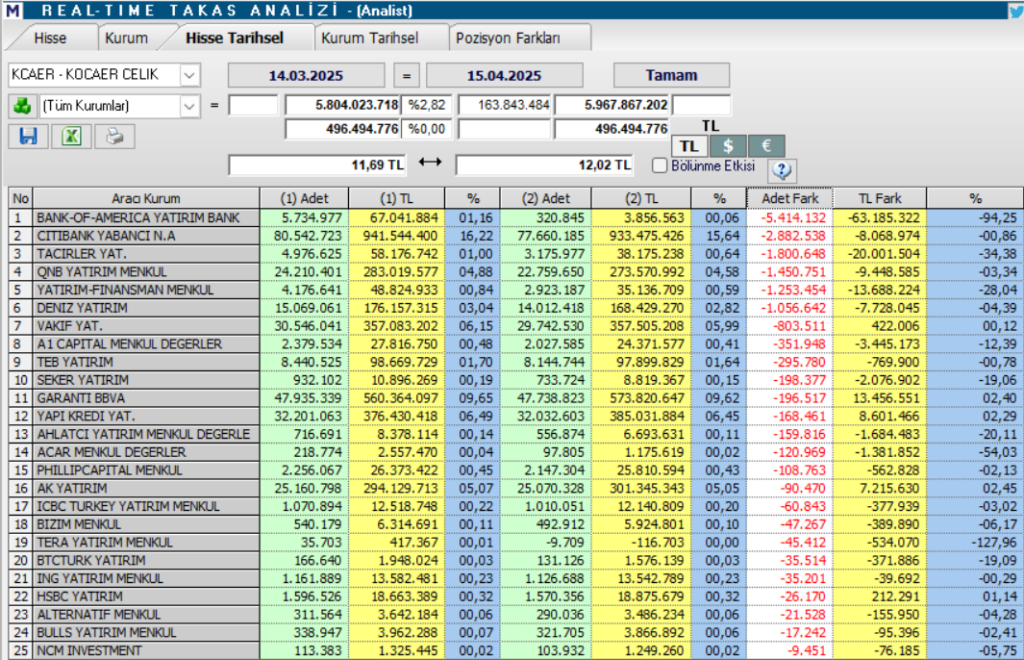
Task: Click the equals button between dates
Action: click(x=406, y=75)
